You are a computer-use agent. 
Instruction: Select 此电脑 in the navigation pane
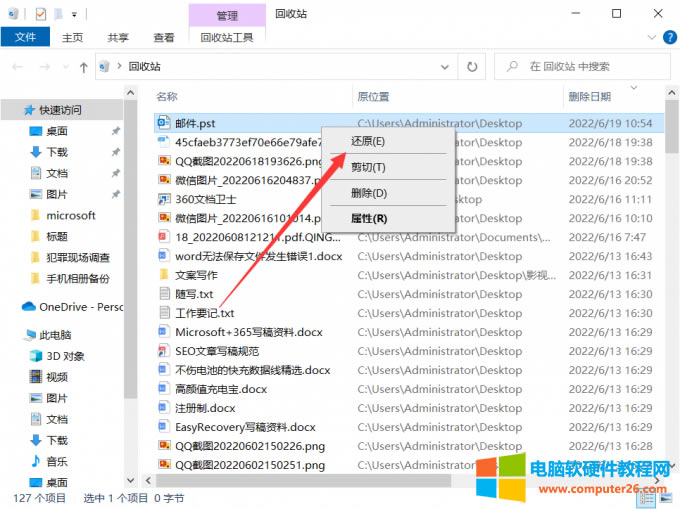55,335
